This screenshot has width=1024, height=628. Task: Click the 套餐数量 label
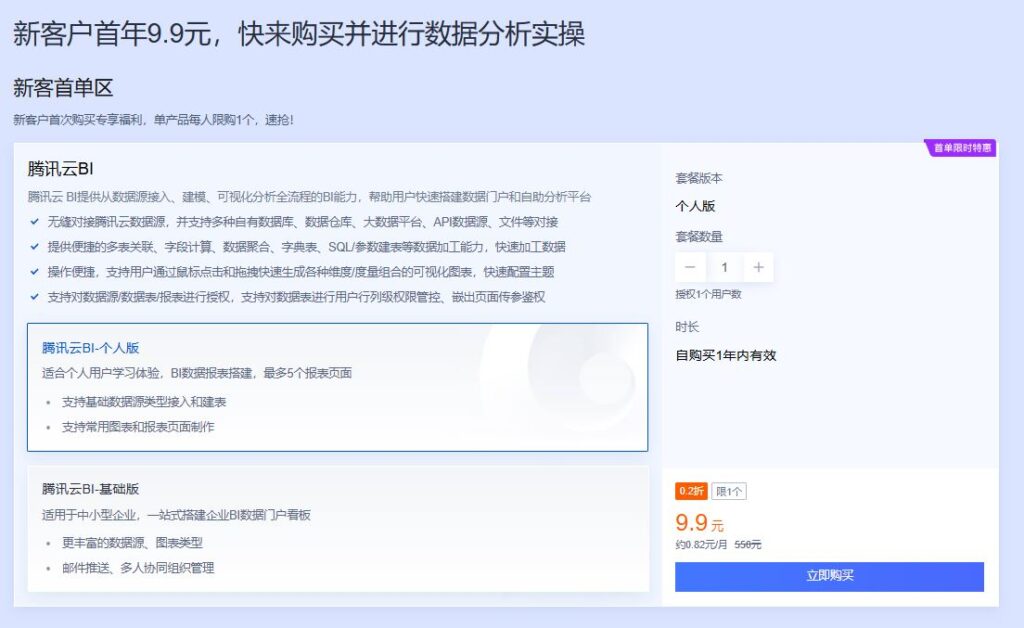699,237
